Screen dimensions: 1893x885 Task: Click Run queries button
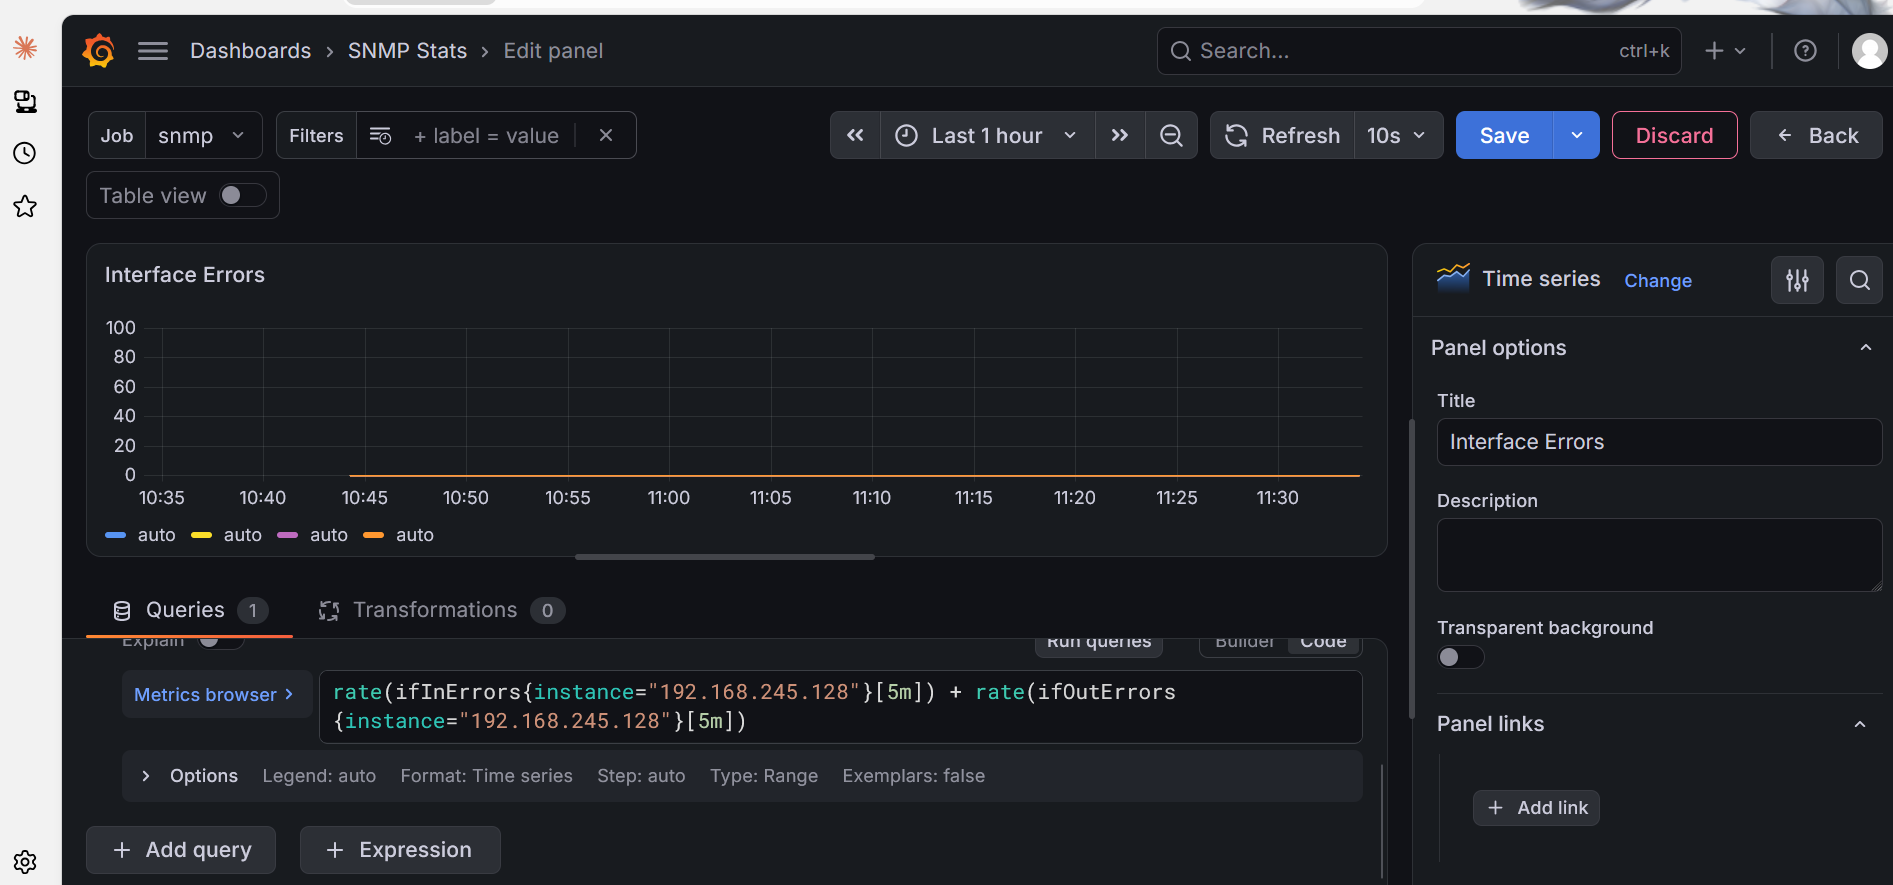(1099, 644)
